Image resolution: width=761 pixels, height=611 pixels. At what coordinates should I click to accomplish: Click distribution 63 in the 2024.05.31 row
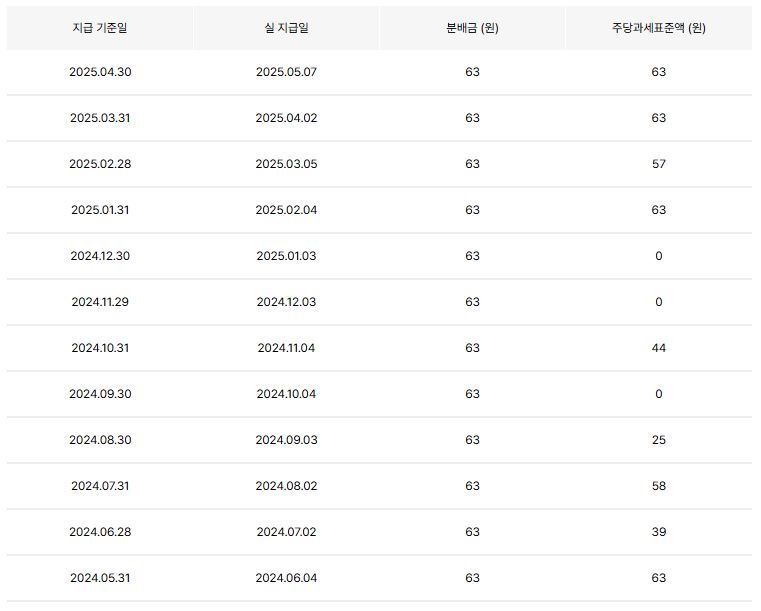(x=472, y=578)
